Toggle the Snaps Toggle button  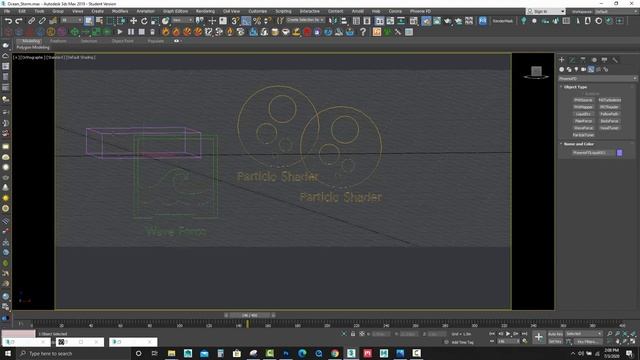point(236,21)
